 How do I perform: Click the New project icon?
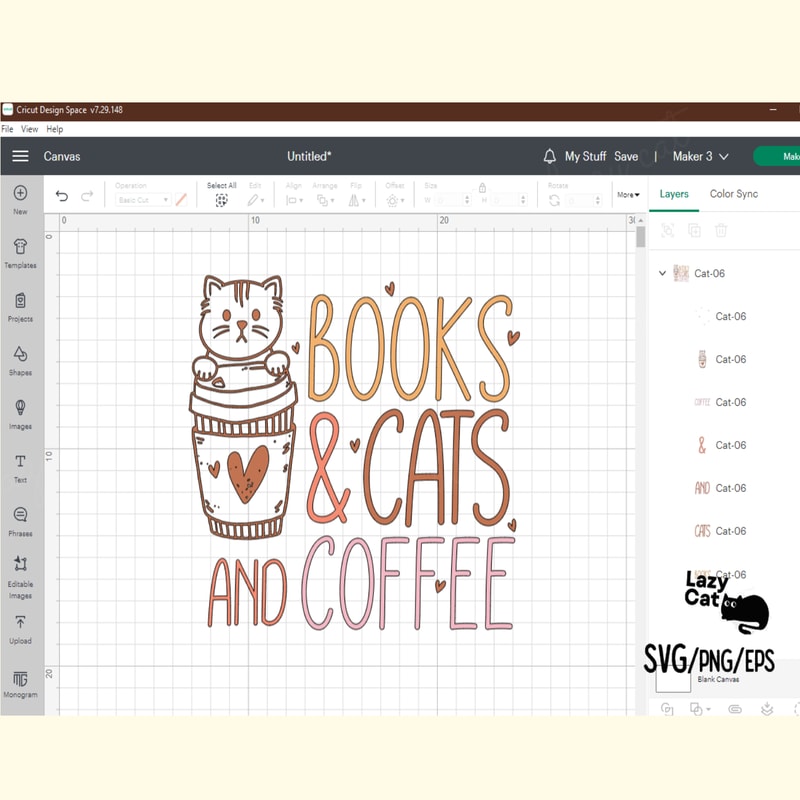click(20, 198)
